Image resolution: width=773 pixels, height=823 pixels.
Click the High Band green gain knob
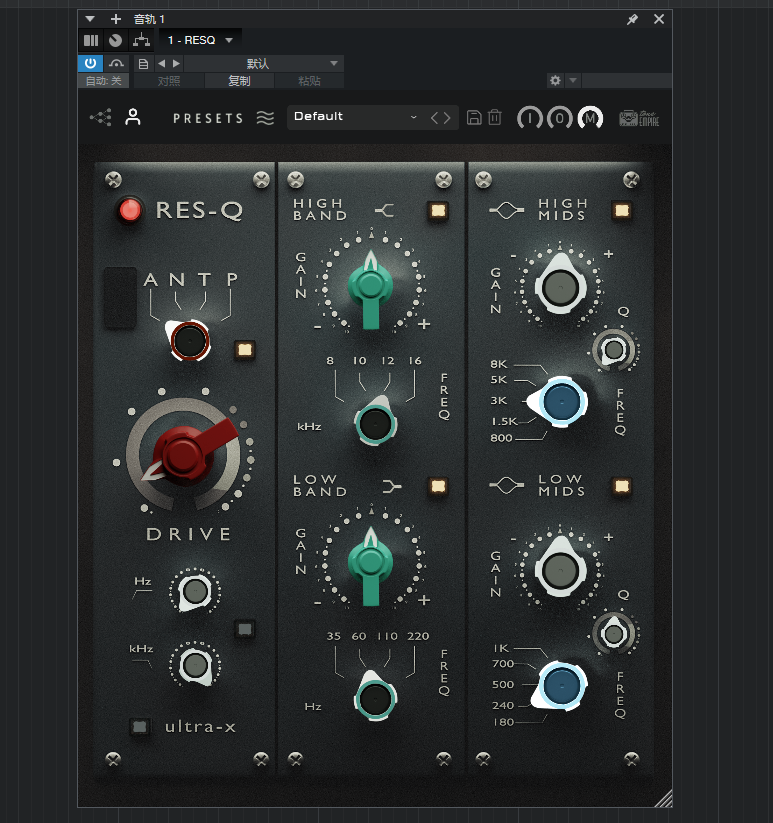coord(371,284)
